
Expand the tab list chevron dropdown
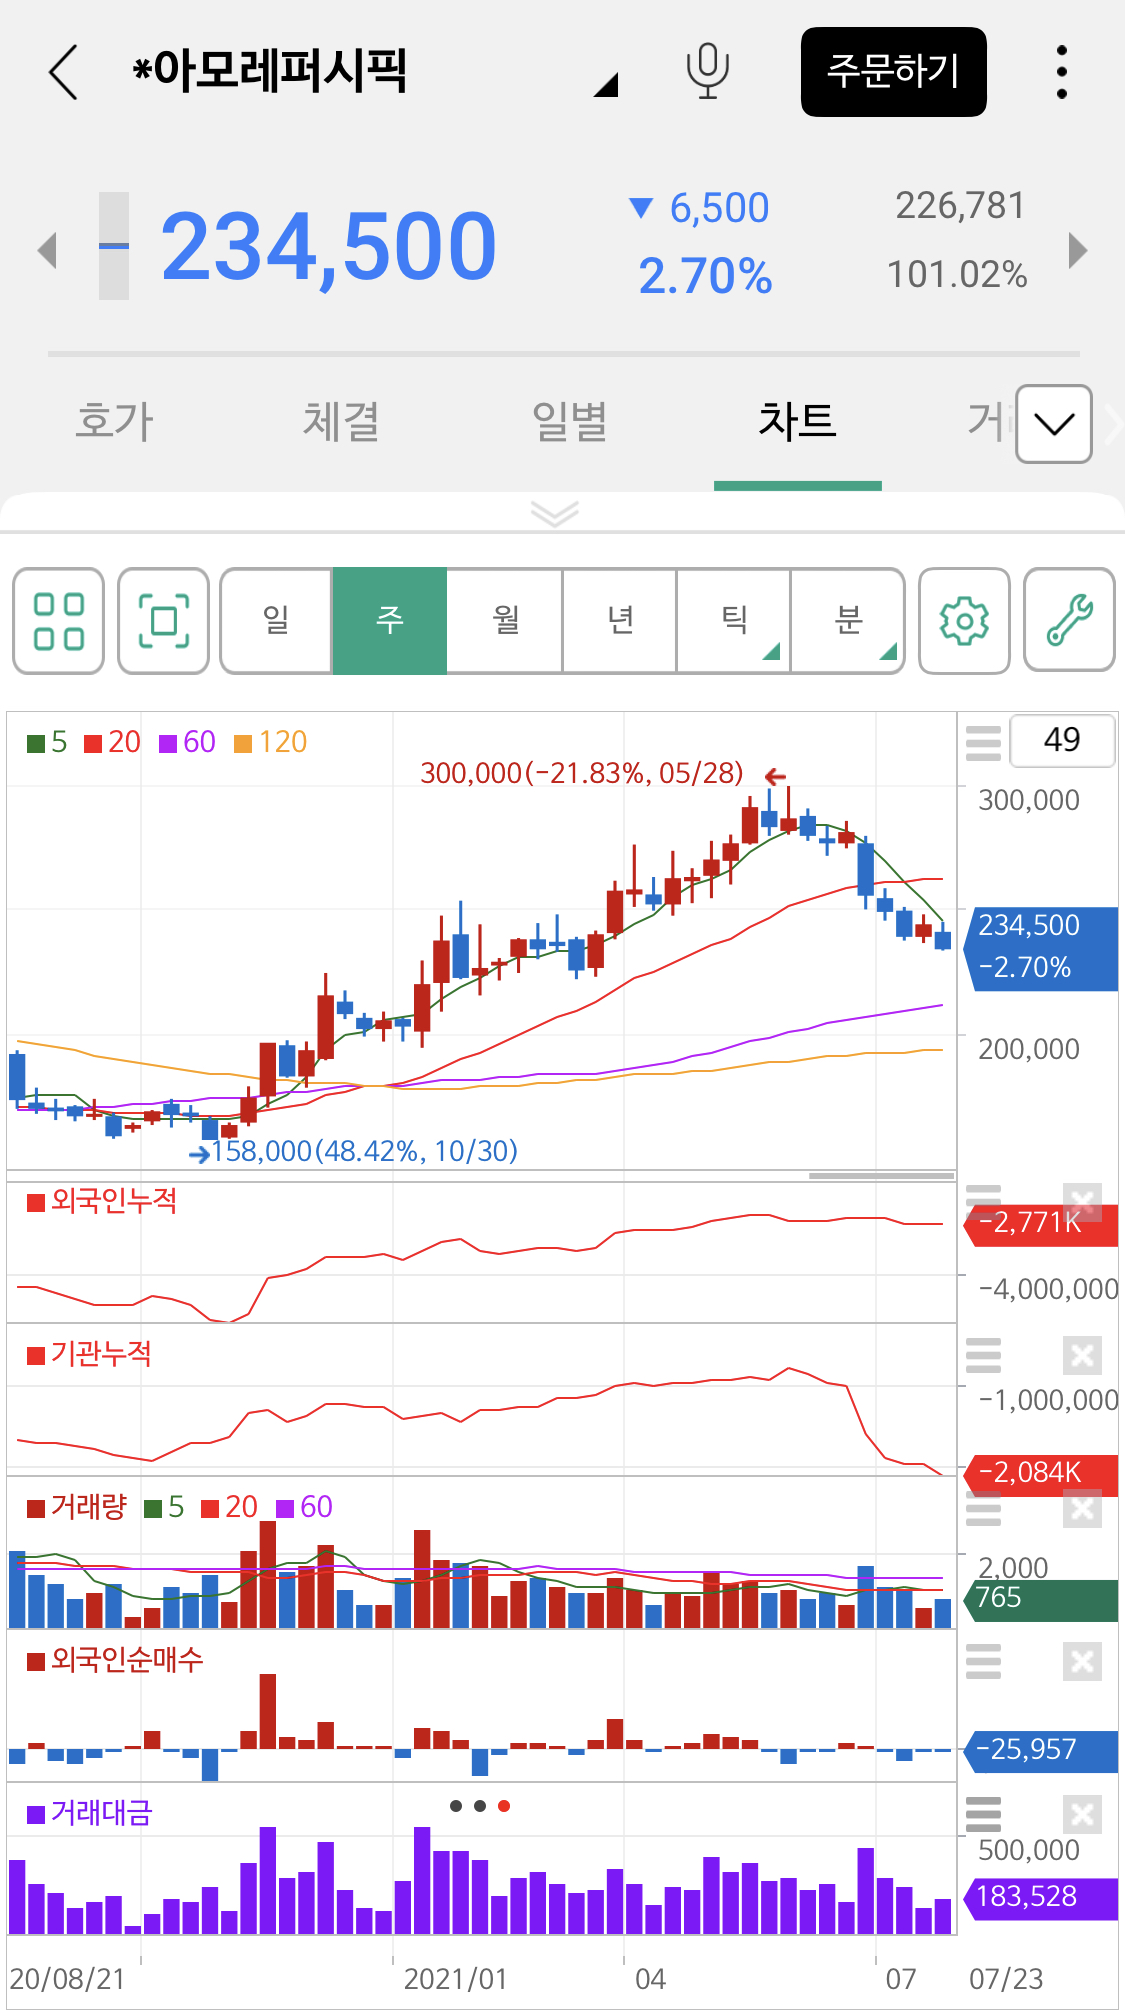(1054, 424)
